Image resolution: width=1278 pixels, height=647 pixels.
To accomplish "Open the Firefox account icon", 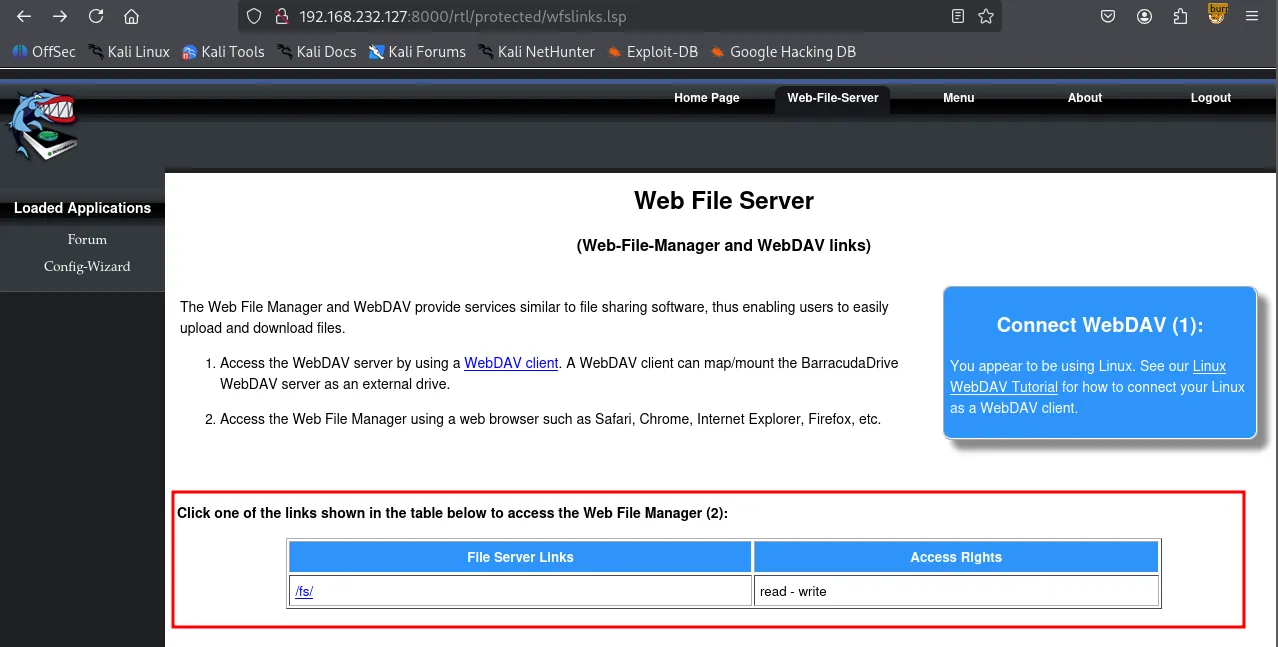I will coord(1144,16).
